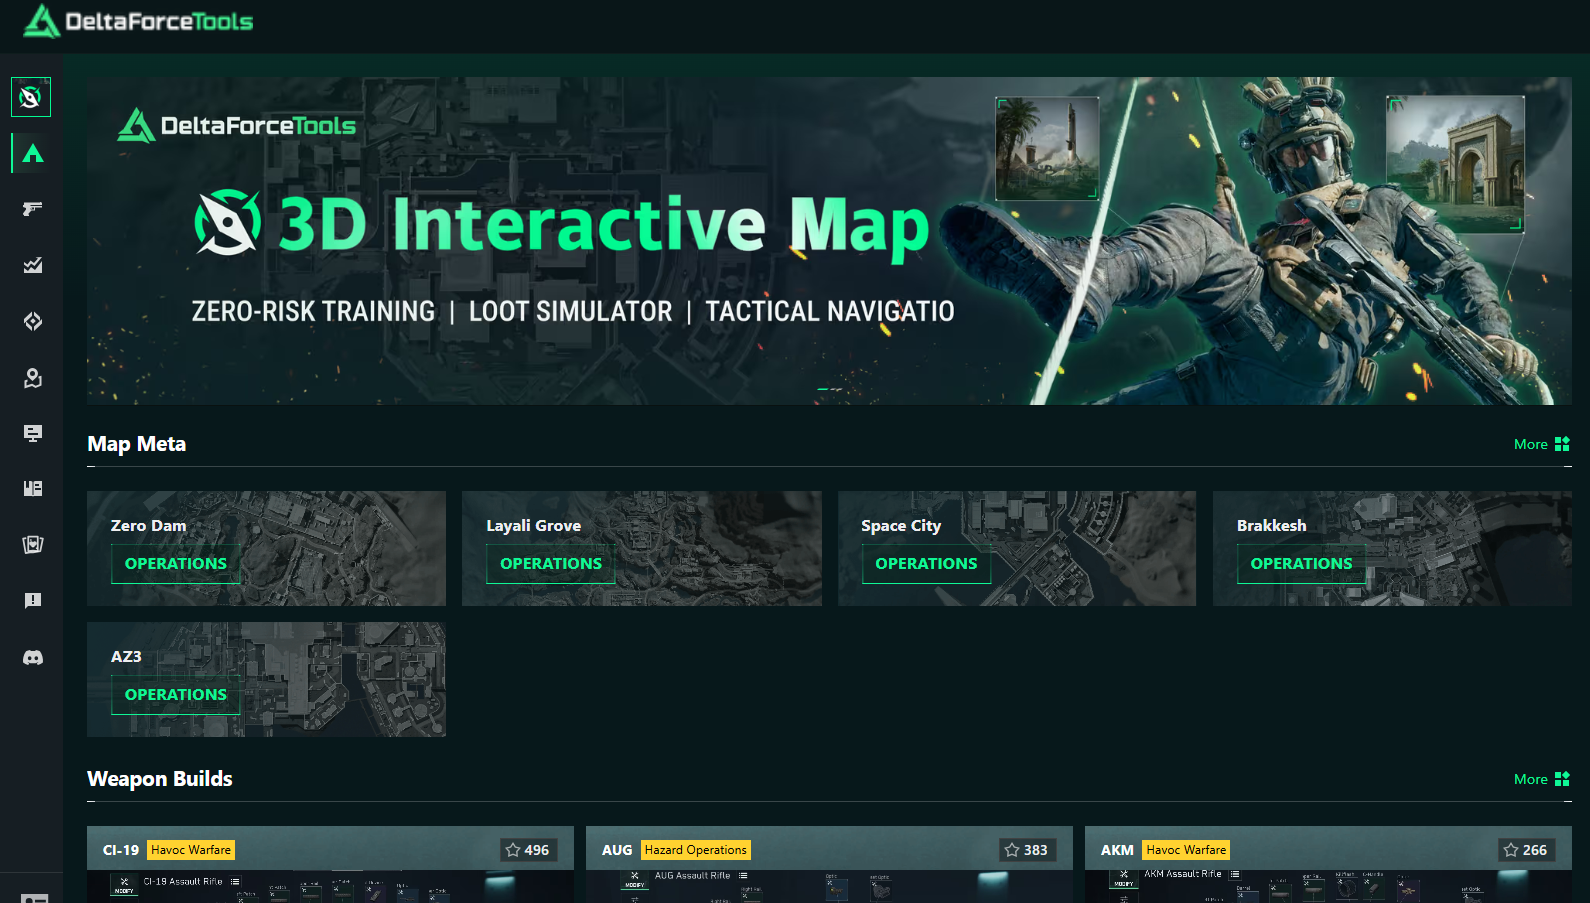Open the Discord sidebar icon
The height and width of the screenshot is (903, 1590).
pyautogui.click(x=32, y=657)
